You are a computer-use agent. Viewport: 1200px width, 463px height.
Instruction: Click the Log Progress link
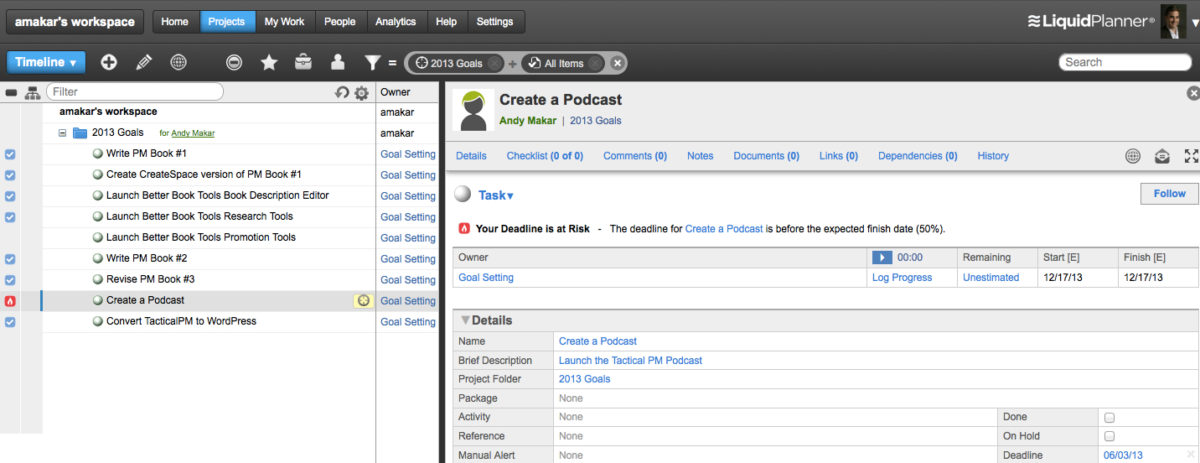(902, 278)
